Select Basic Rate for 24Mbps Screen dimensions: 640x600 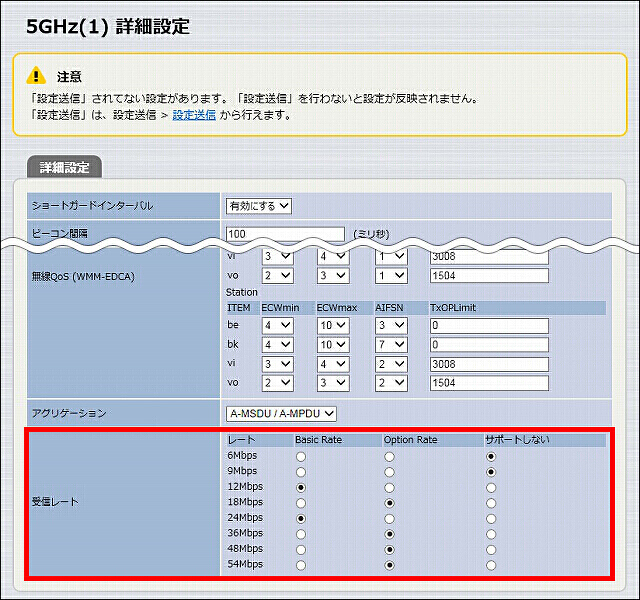(x=301, y=519)
